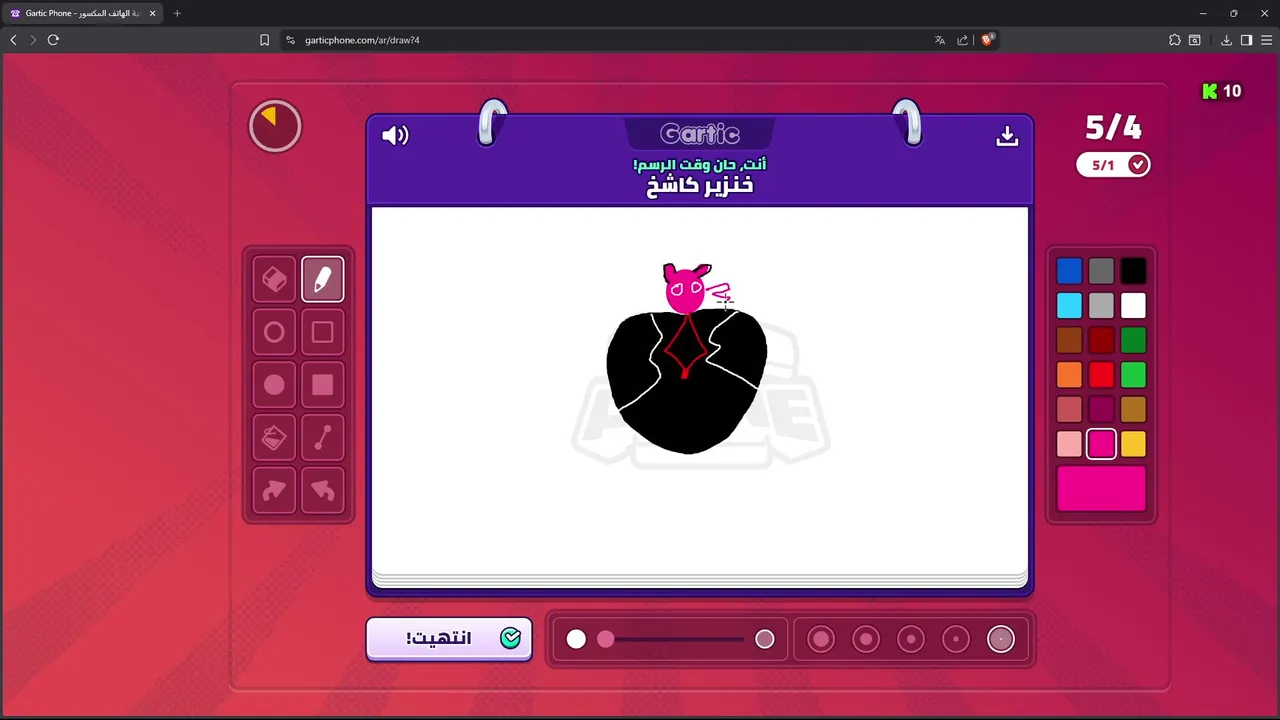Click the white drawing canvas
Screen dimensions: 1280x720
pyautogui.click(x=700, y=392)
